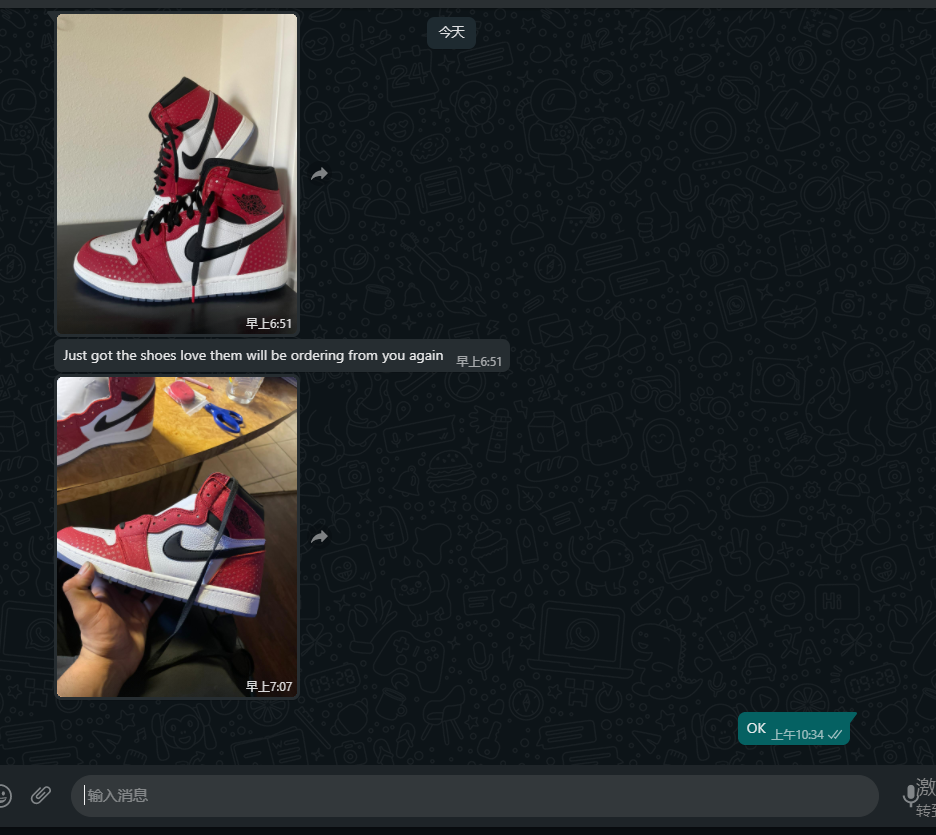Click the double-check read receipt on OK
This screenshot has width=936, height=835.
pyautogui.click(x=835, y=735)
